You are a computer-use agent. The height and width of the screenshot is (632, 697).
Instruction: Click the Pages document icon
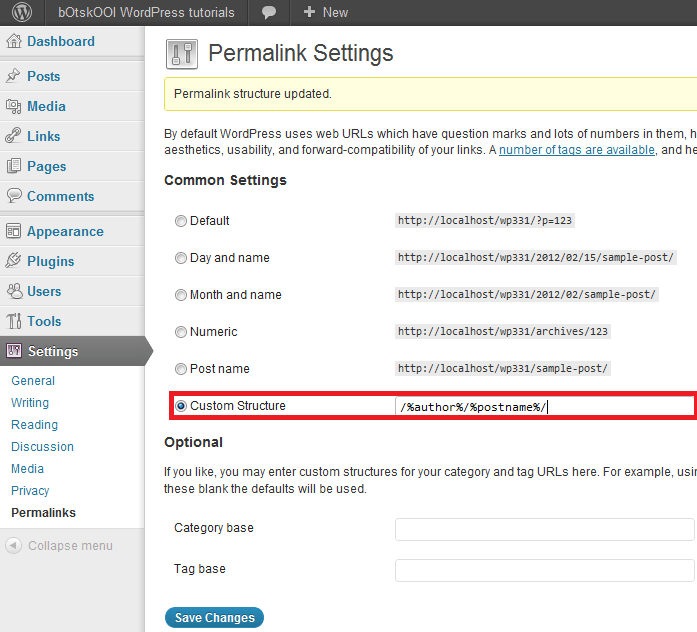pos(14,166)
